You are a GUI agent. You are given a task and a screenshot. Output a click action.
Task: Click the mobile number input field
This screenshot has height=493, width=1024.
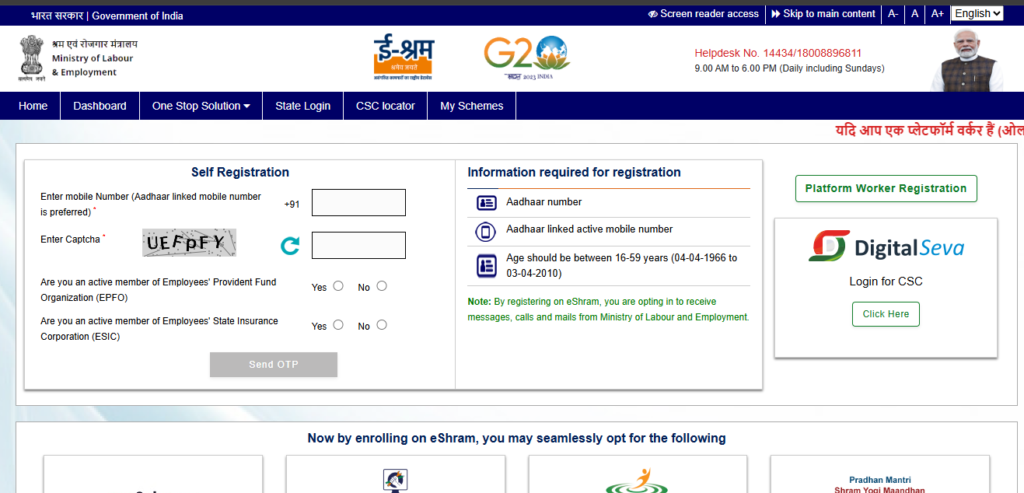coord(358,203)
